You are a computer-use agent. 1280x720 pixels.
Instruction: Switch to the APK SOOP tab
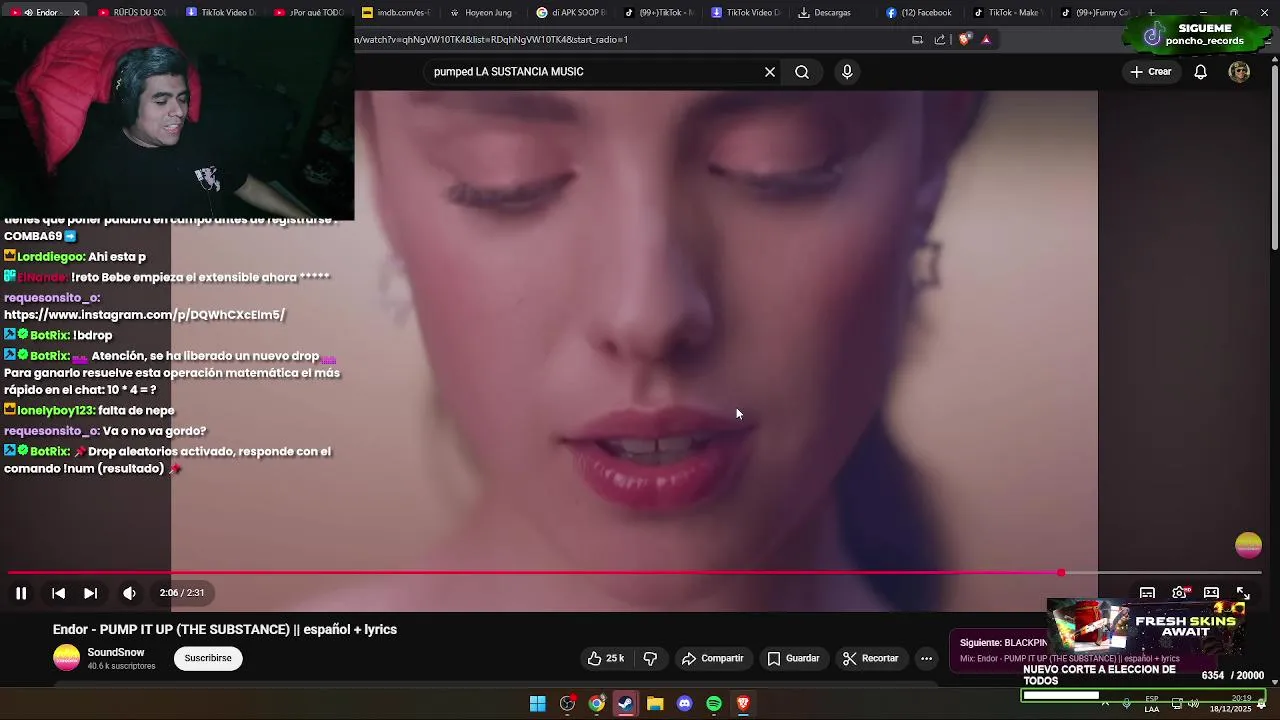pyautogui.click(x=570, y=13)
